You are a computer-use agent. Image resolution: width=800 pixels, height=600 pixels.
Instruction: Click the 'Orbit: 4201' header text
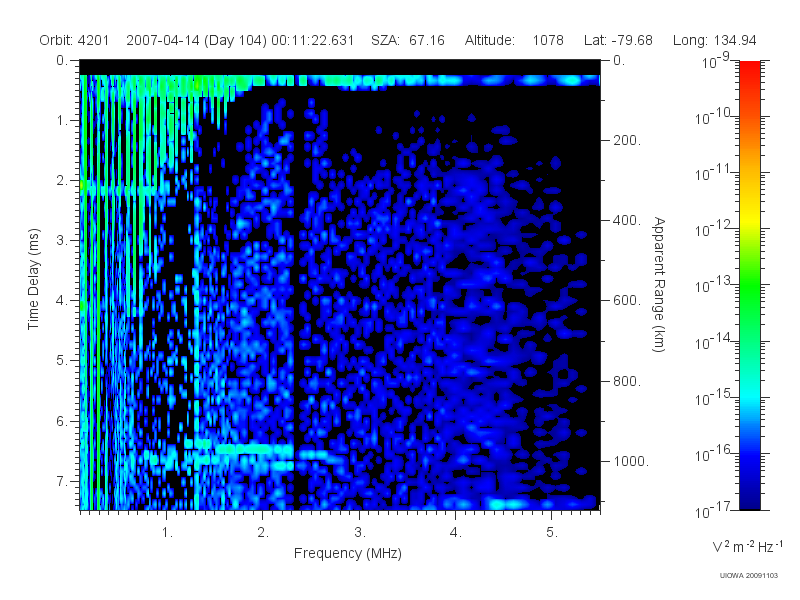tap(74, 40)
